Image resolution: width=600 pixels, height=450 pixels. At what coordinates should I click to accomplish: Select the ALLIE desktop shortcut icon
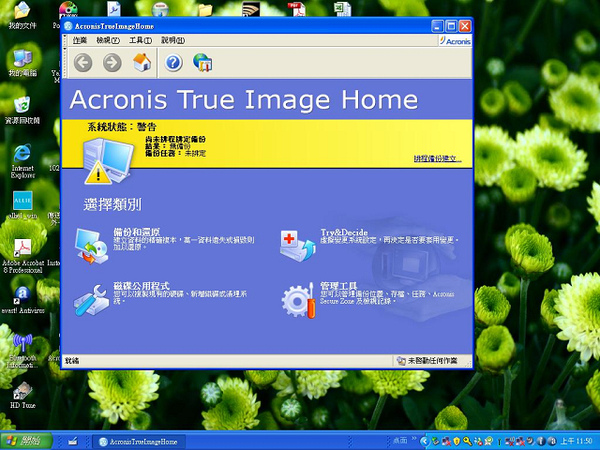pos(22,205)
